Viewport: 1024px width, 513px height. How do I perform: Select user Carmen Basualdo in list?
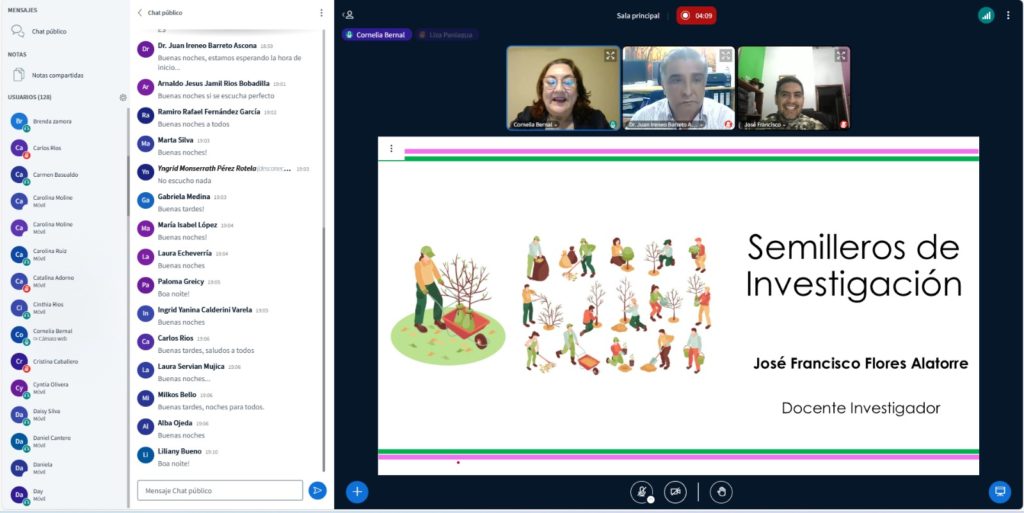coord(55,174)
